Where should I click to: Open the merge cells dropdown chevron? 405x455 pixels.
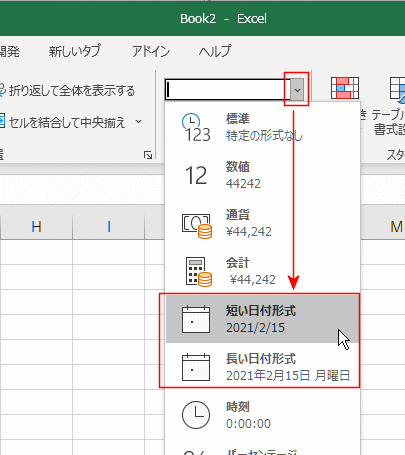139,122
